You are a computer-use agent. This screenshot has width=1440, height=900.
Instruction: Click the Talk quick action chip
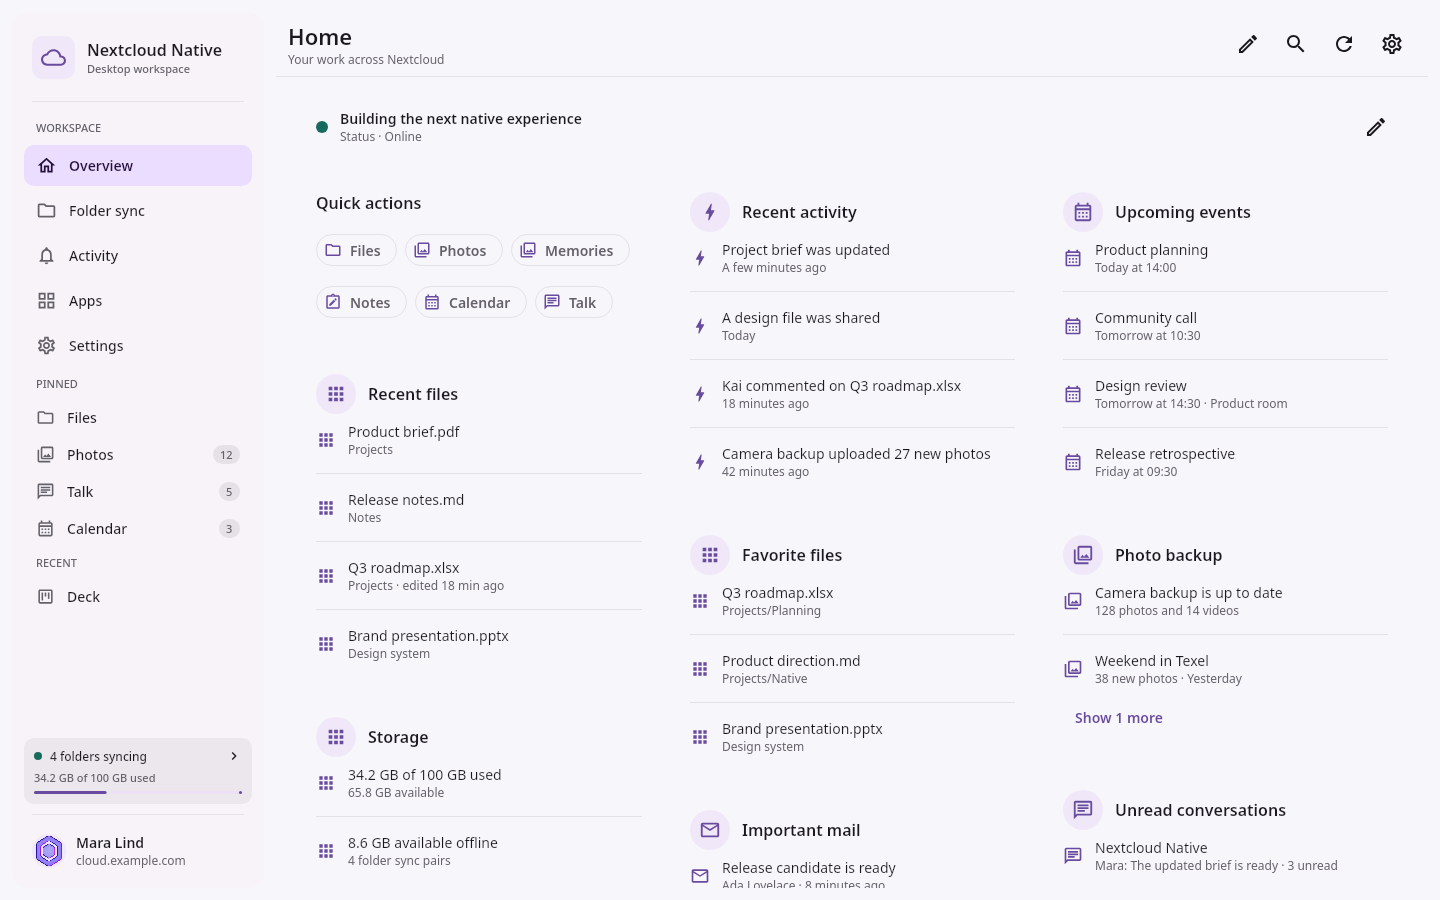[574, 302]
